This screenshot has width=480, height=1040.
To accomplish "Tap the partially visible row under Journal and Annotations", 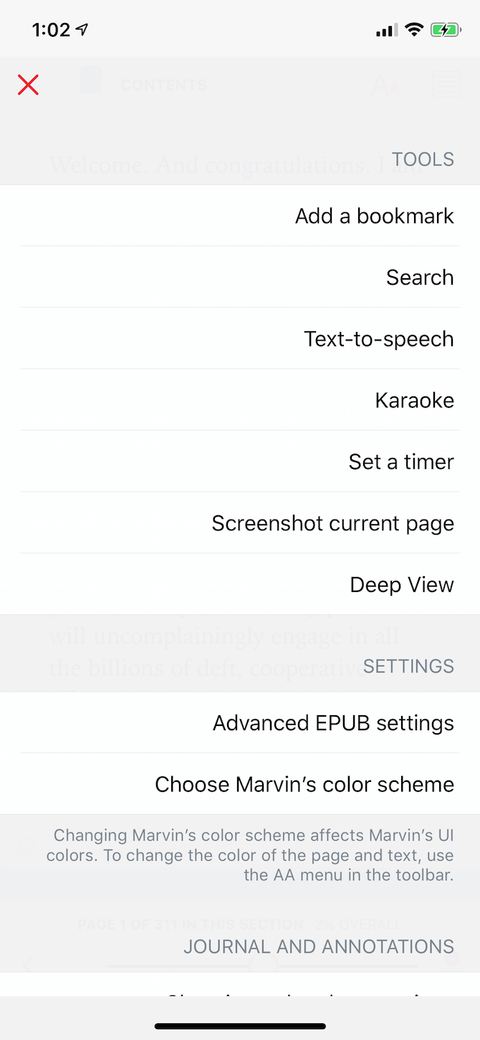I will 240,985.
